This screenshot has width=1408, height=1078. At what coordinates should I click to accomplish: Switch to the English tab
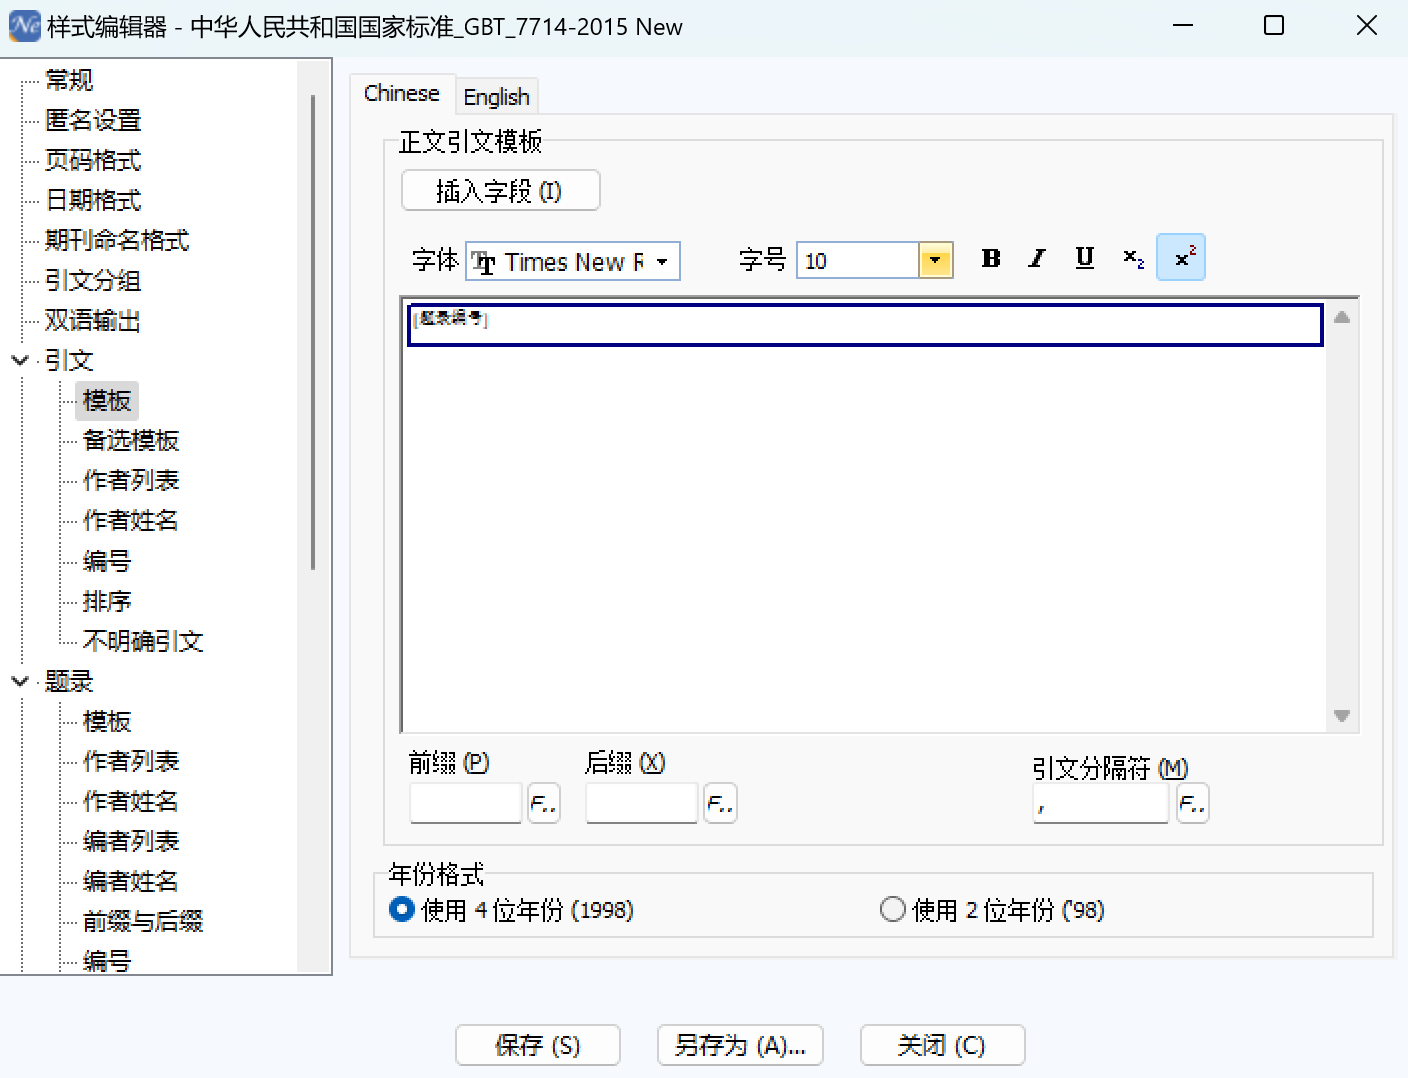tap(496, 97)
